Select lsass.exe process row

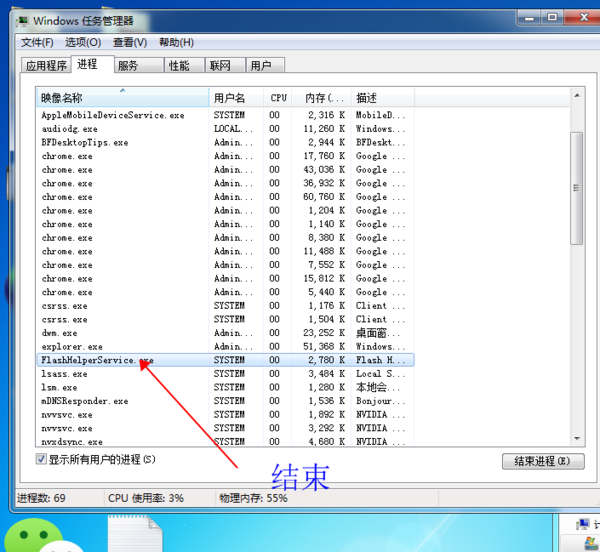pyautogui.click(x=225, y=374)
